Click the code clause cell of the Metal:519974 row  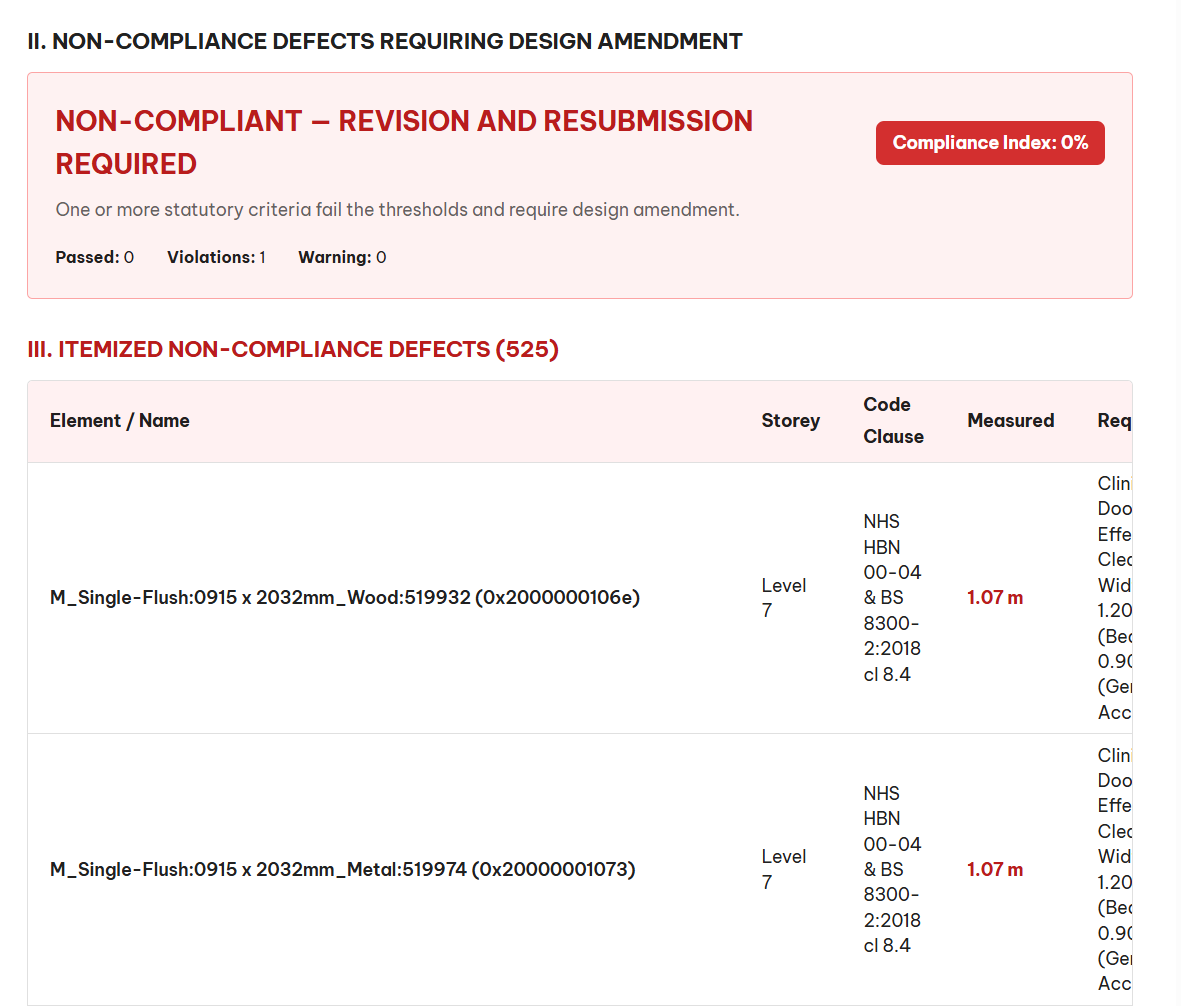[x=893, y=870]
